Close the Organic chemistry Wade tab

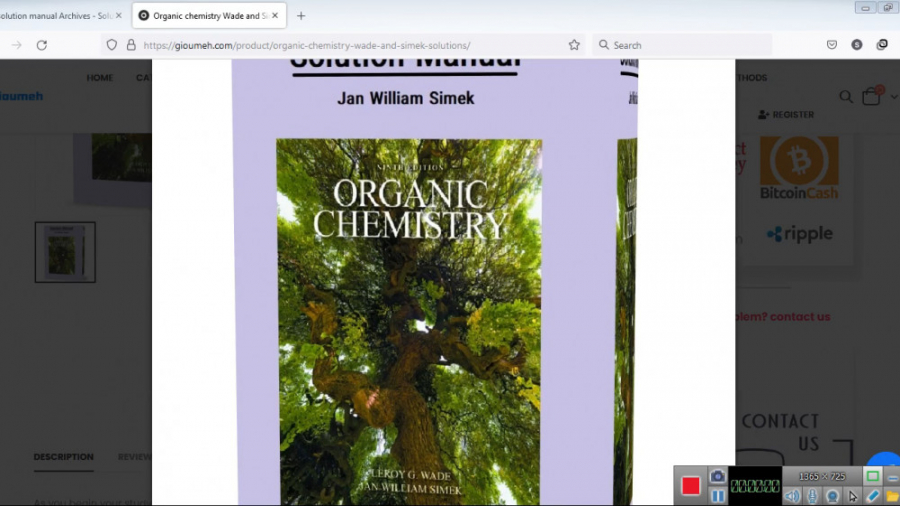275,15
